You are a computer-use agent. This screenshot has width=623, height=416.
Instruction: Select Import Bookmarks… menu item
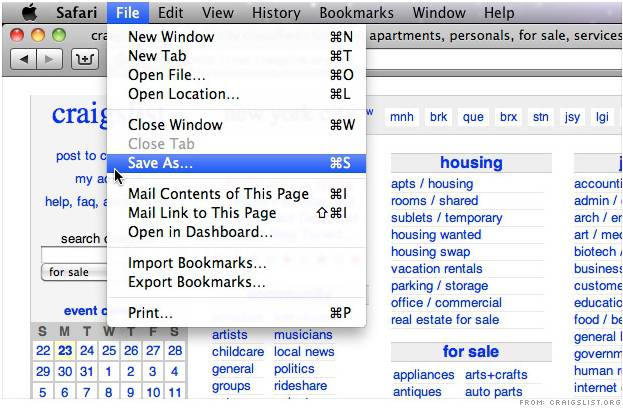tap(236, 263)
